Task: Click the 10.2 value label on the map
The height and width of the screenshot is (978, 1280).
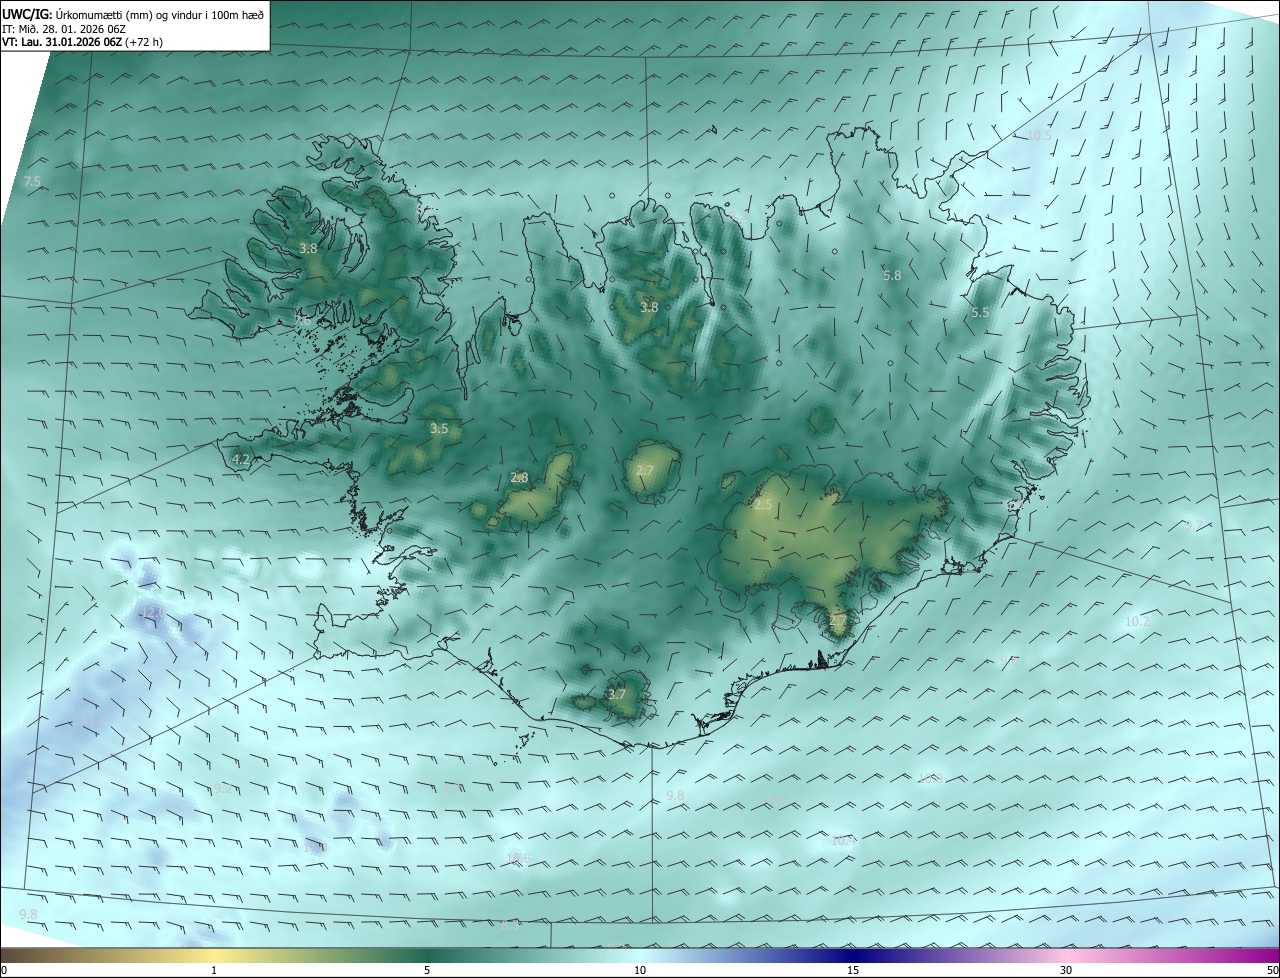Action: click(1138, 622)
